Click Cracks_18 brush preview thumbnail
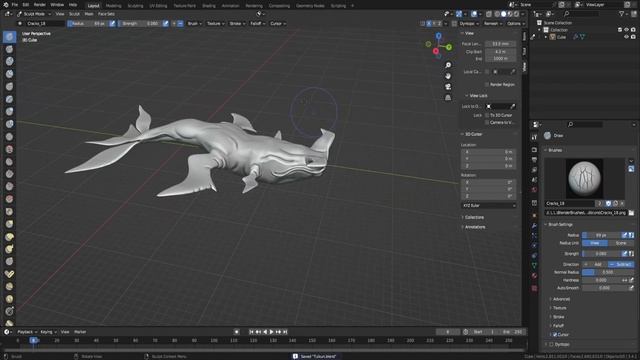This screenshot has width=640, height=360. tap(584, 178)
